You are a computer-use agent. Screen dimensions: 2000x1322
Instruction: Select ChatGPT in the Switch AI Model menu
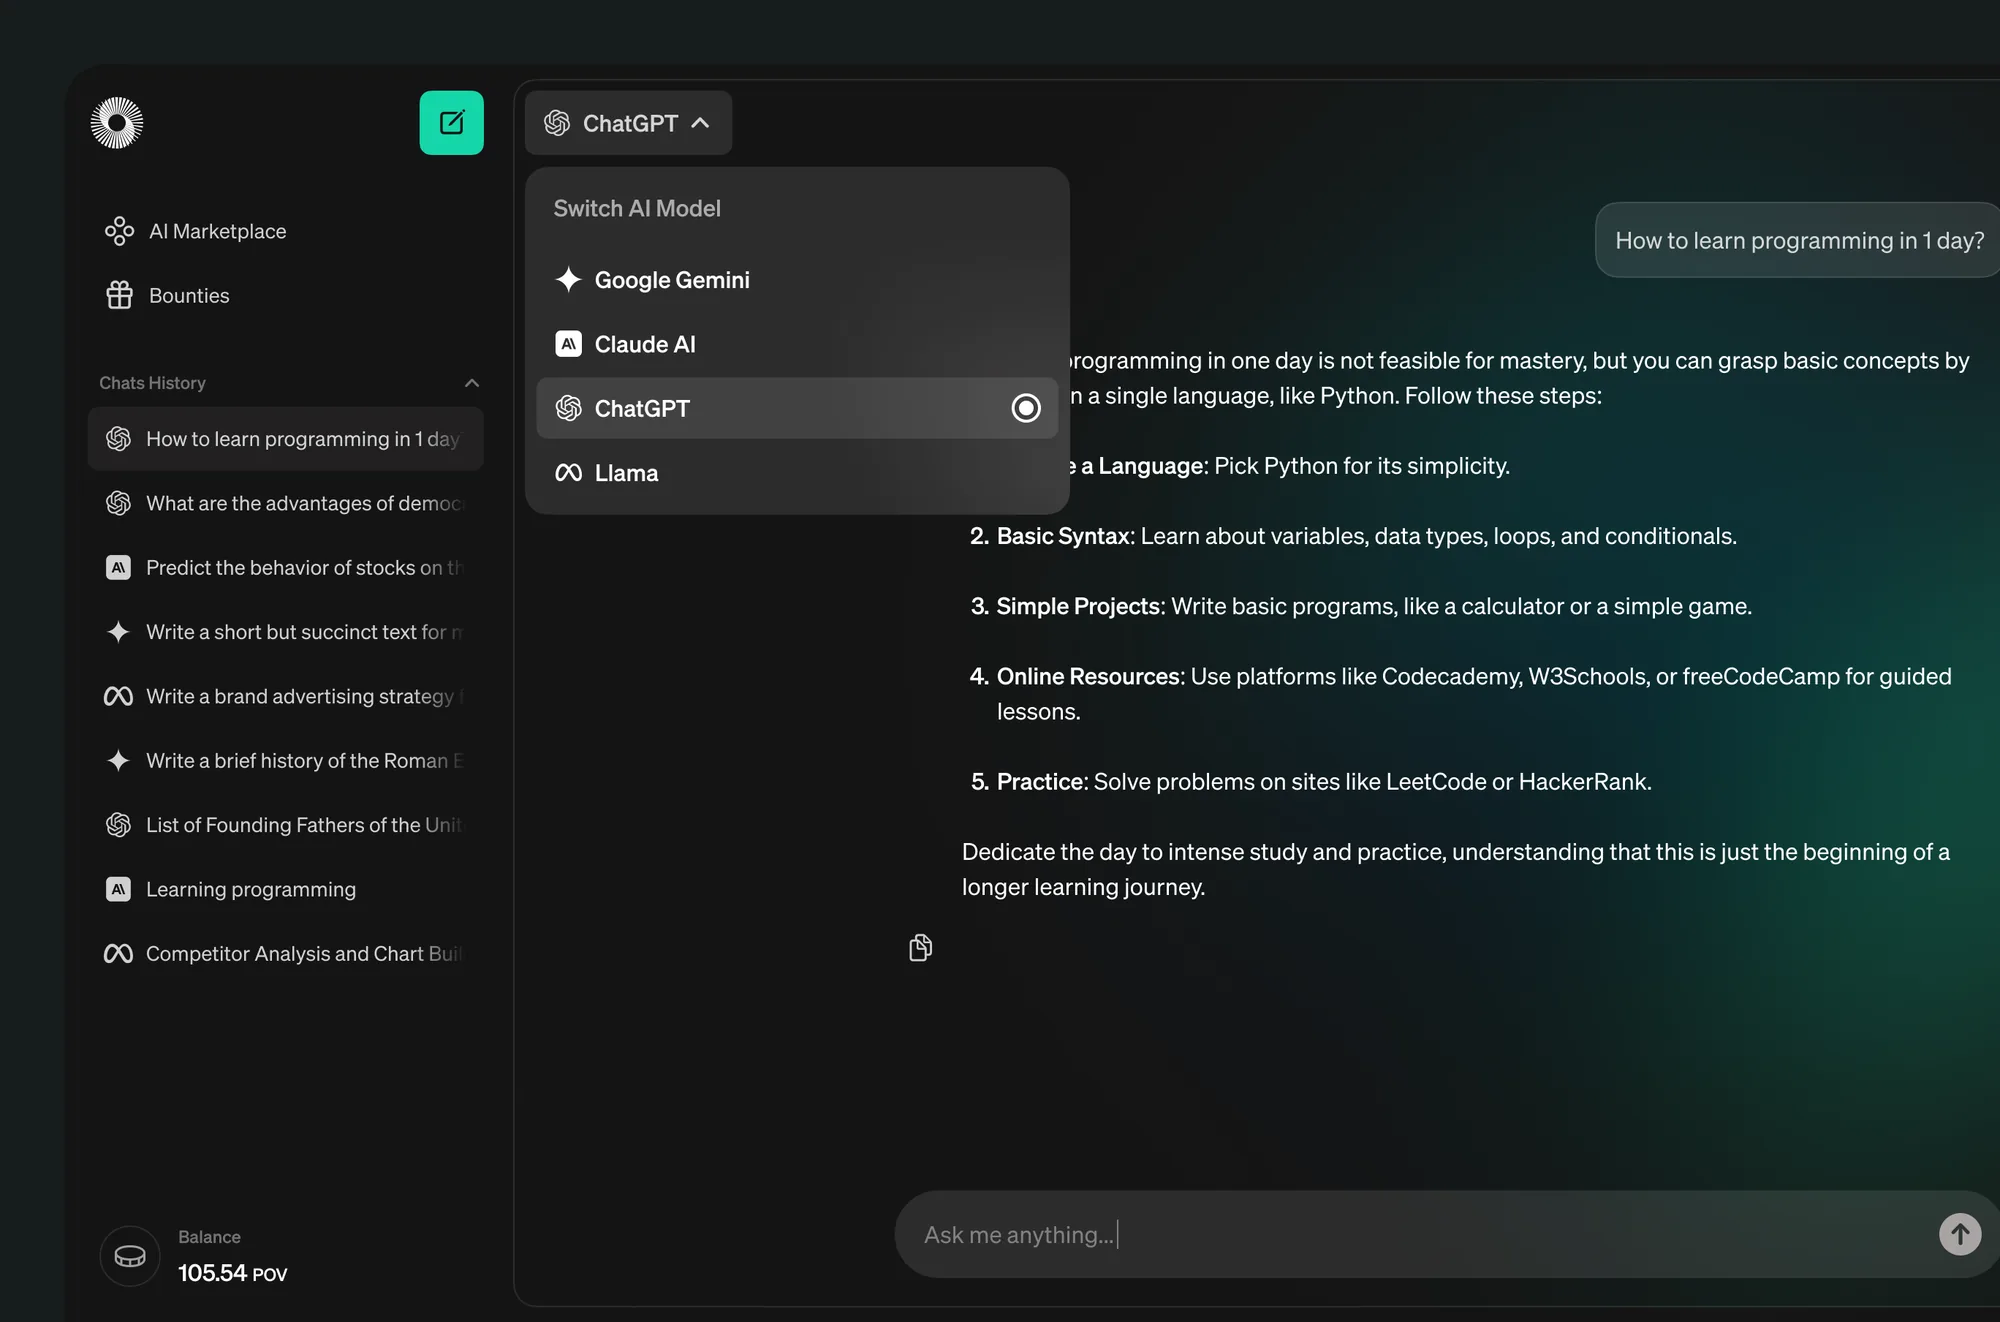click(x=797, y=408)
